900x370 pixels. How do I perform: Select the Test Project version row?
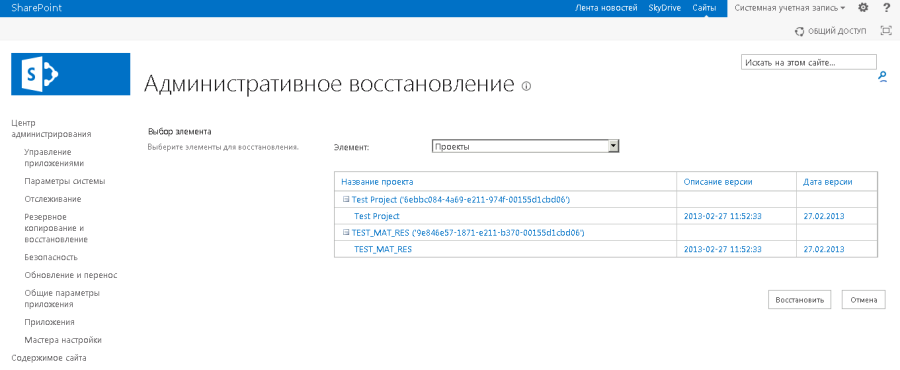pyautogui.click(x=377, y=216)
